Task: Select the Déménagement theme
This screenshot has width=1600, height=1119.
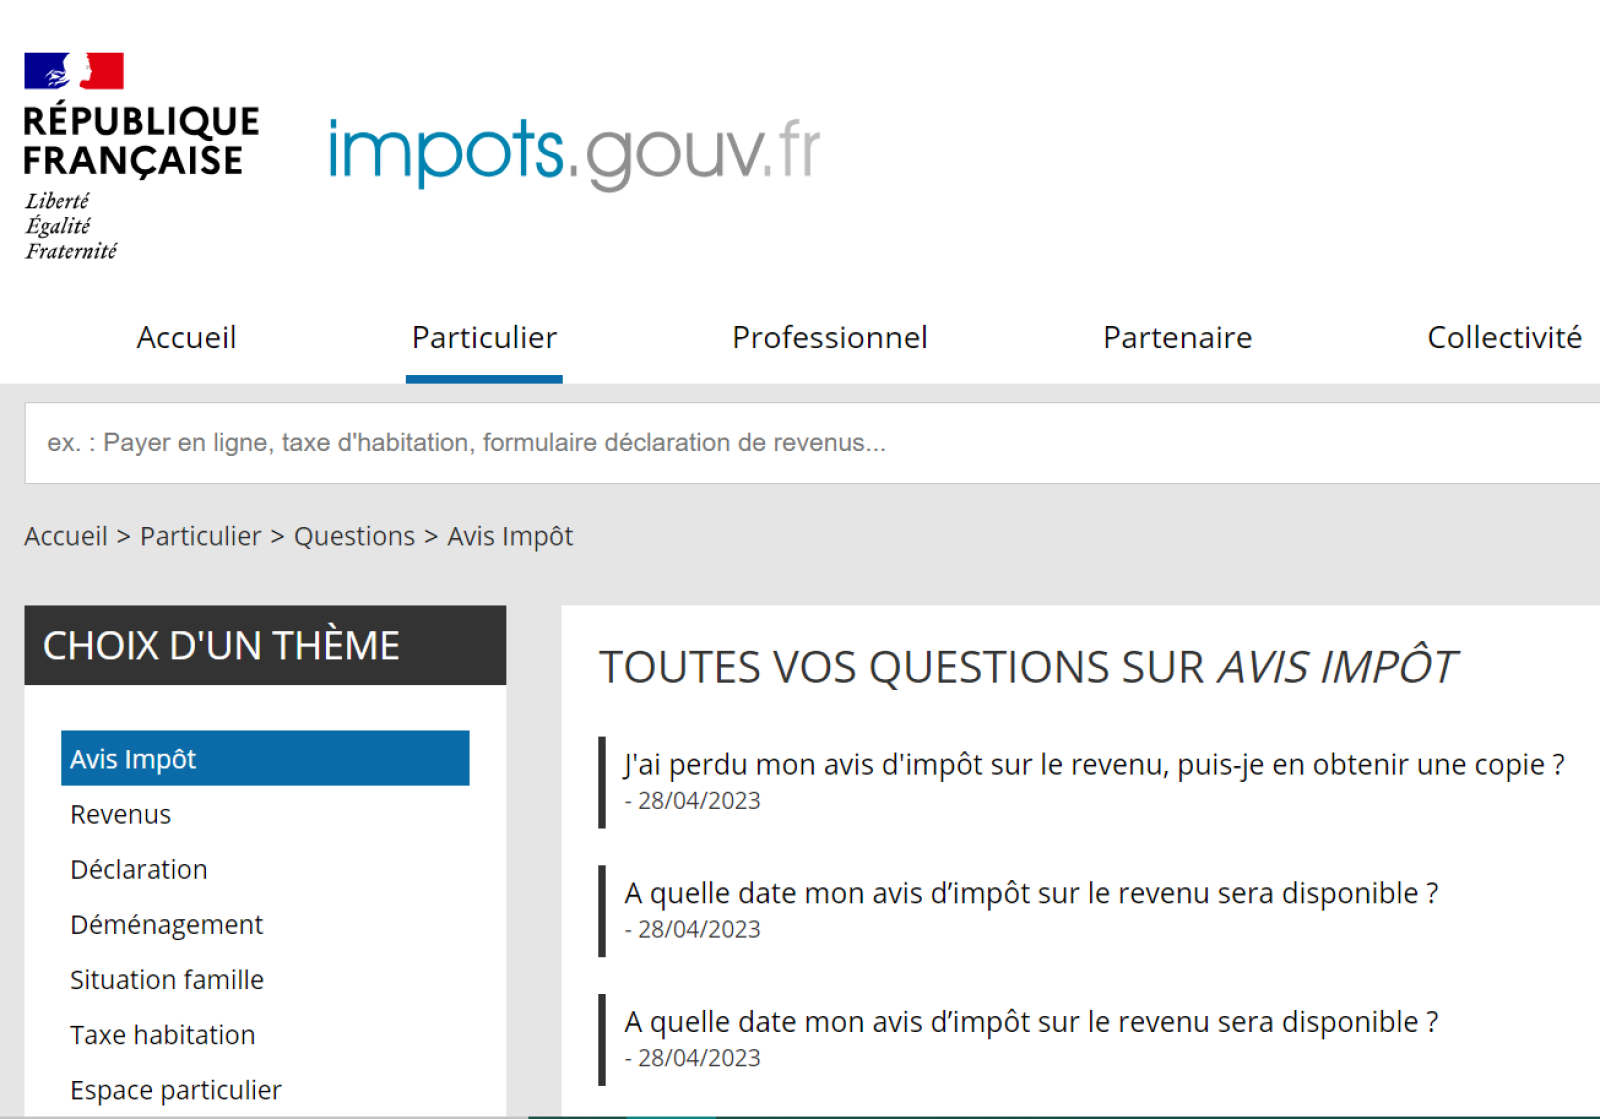Action: tap(166, 924)
